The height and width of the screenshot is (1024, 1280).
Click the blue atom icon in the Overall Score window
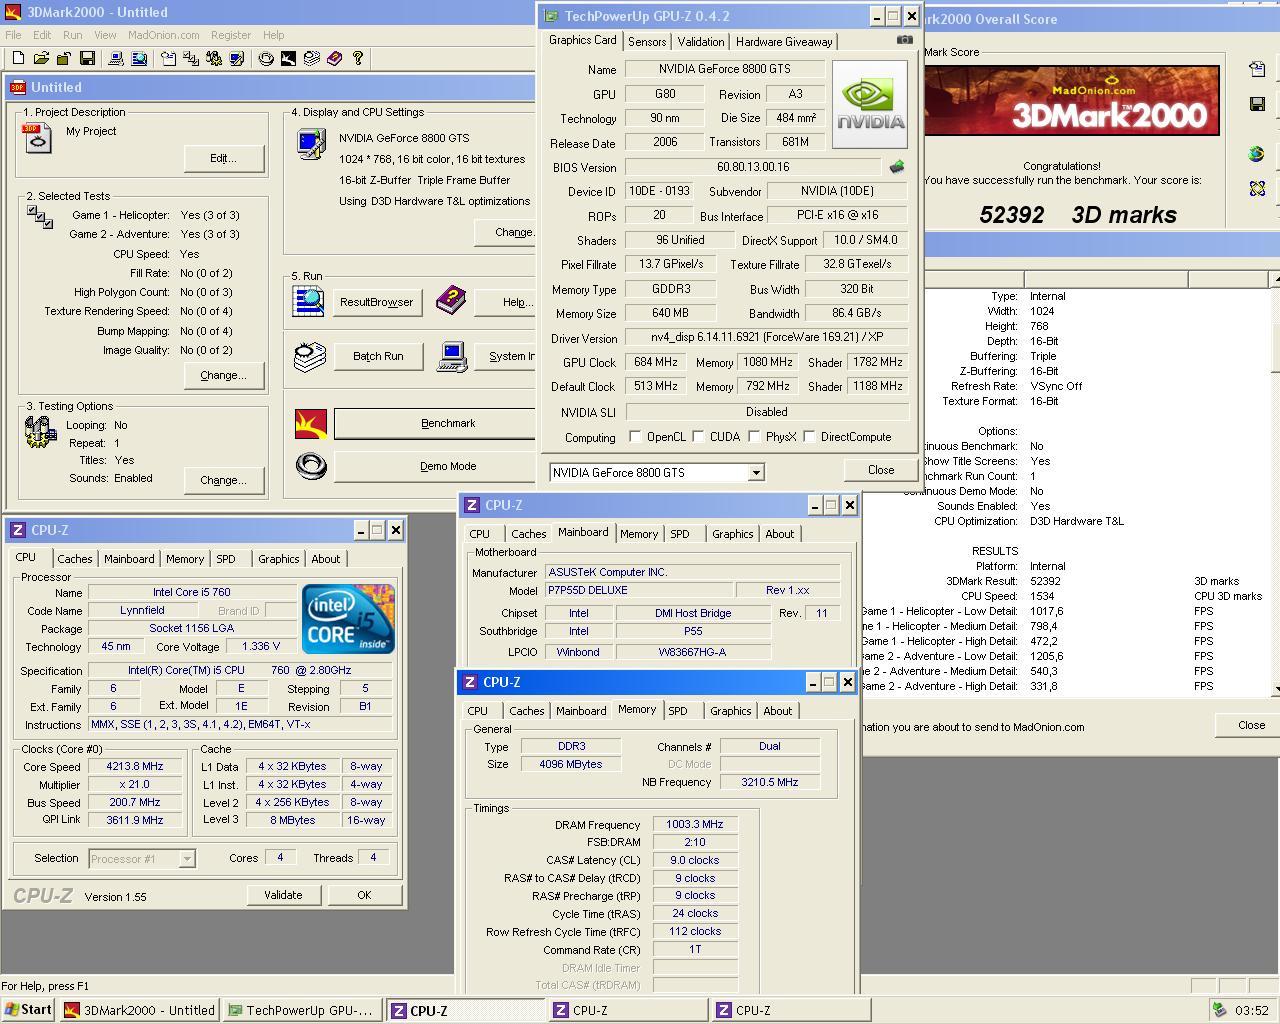tap(1257, 188)
